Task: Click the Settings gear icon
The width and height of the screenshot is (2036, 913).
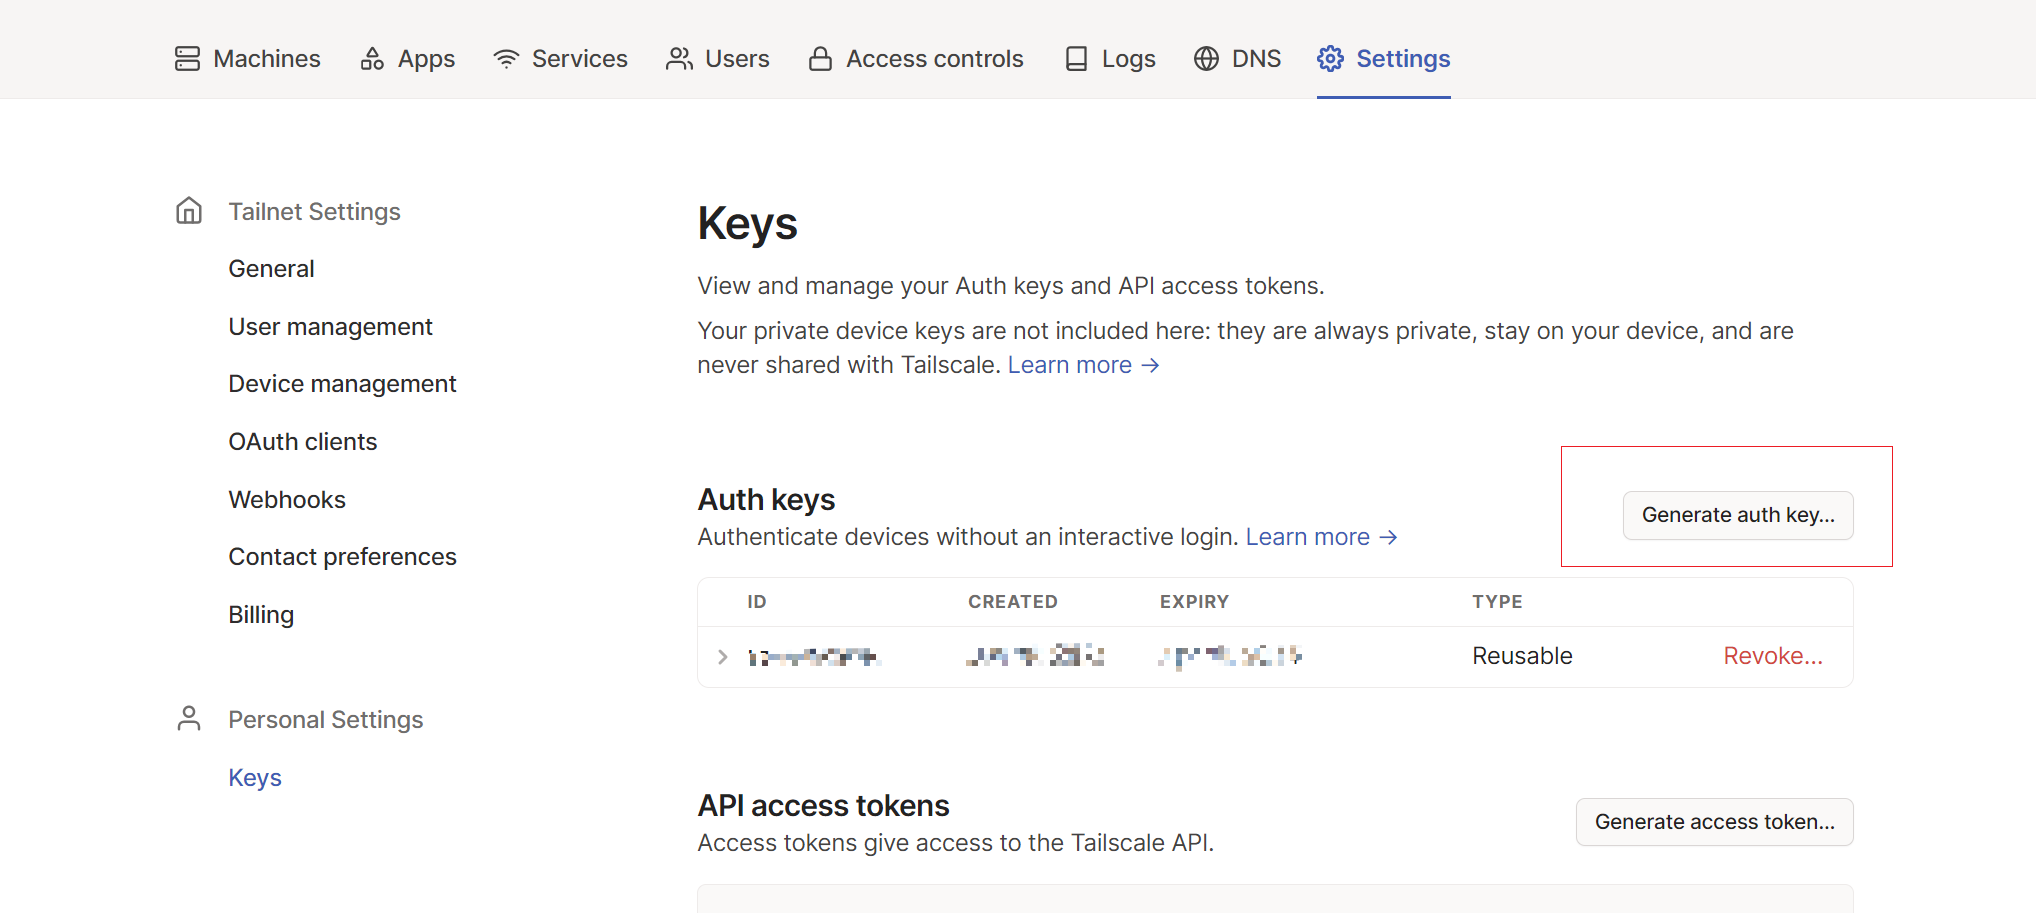Action: (1330, 59)
